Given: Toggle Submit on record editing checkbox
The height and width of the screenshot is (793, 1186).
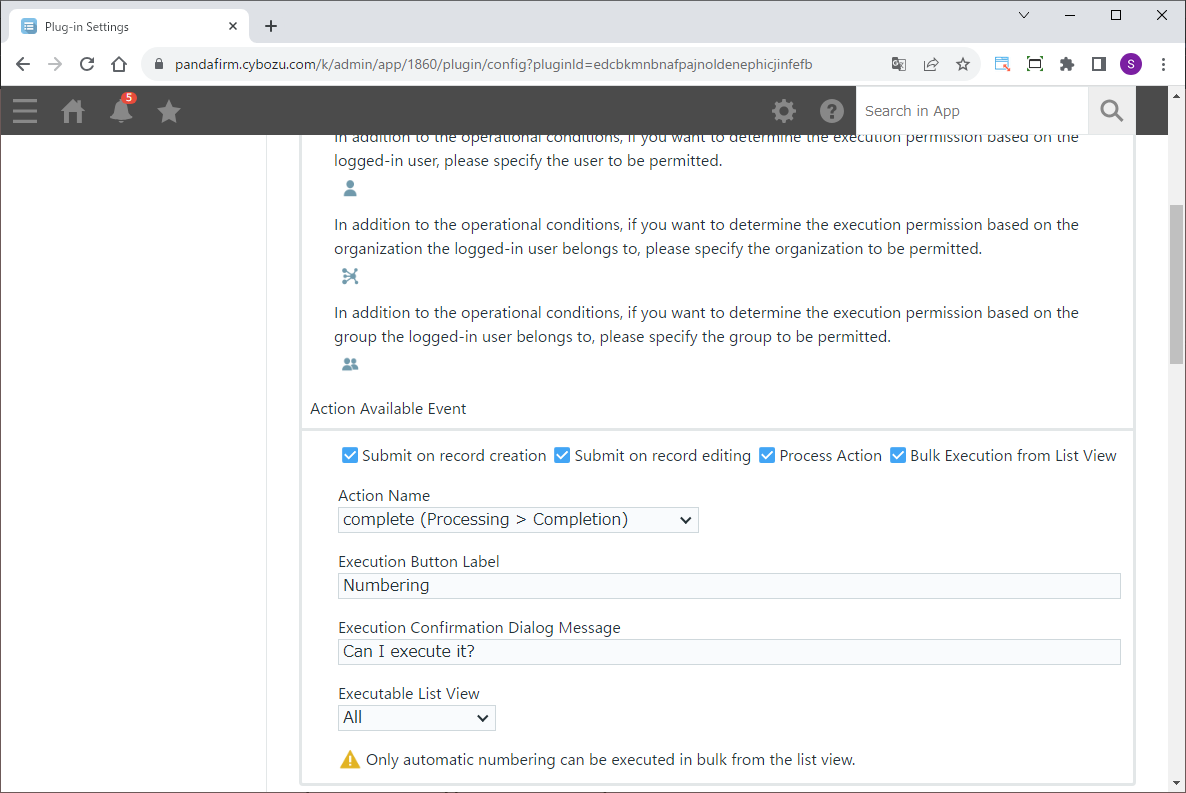Looking at the screenshot, I should click(x=562, y=455).
